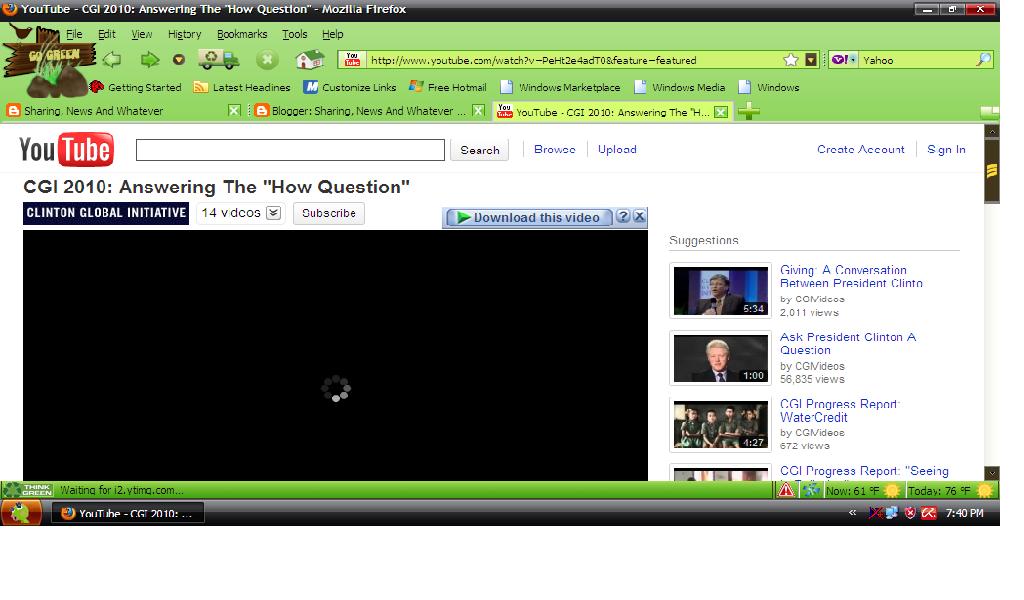Screen dimensions: 1024x600
Task: Open the Bookmarks menu
Action: coord(242,34)
